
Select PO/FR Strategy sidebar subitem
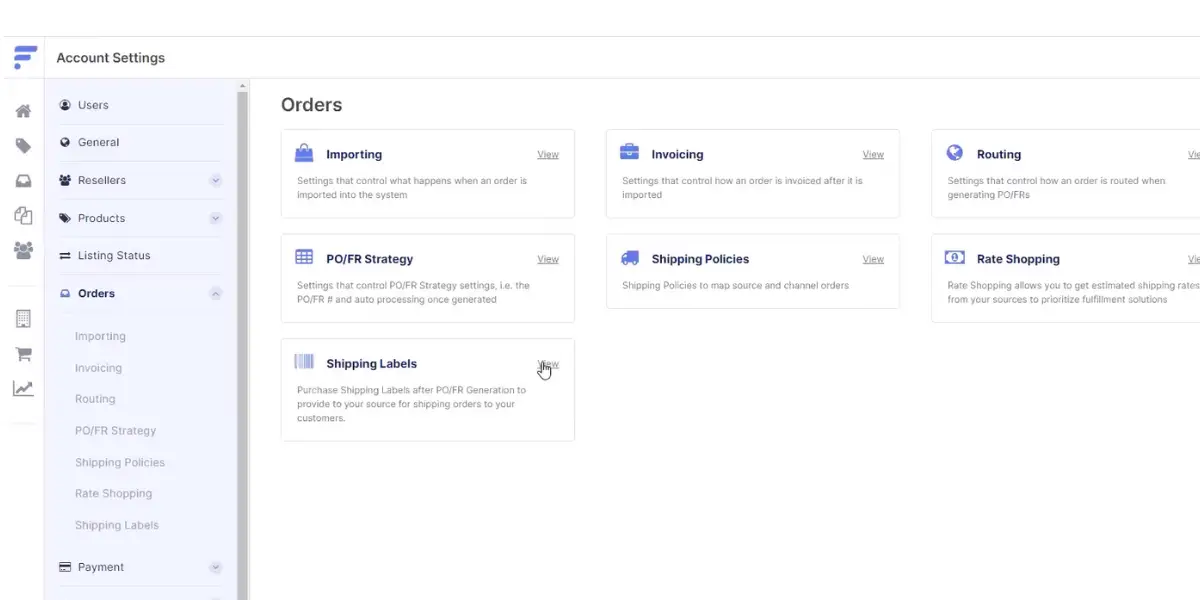[116, 431]
